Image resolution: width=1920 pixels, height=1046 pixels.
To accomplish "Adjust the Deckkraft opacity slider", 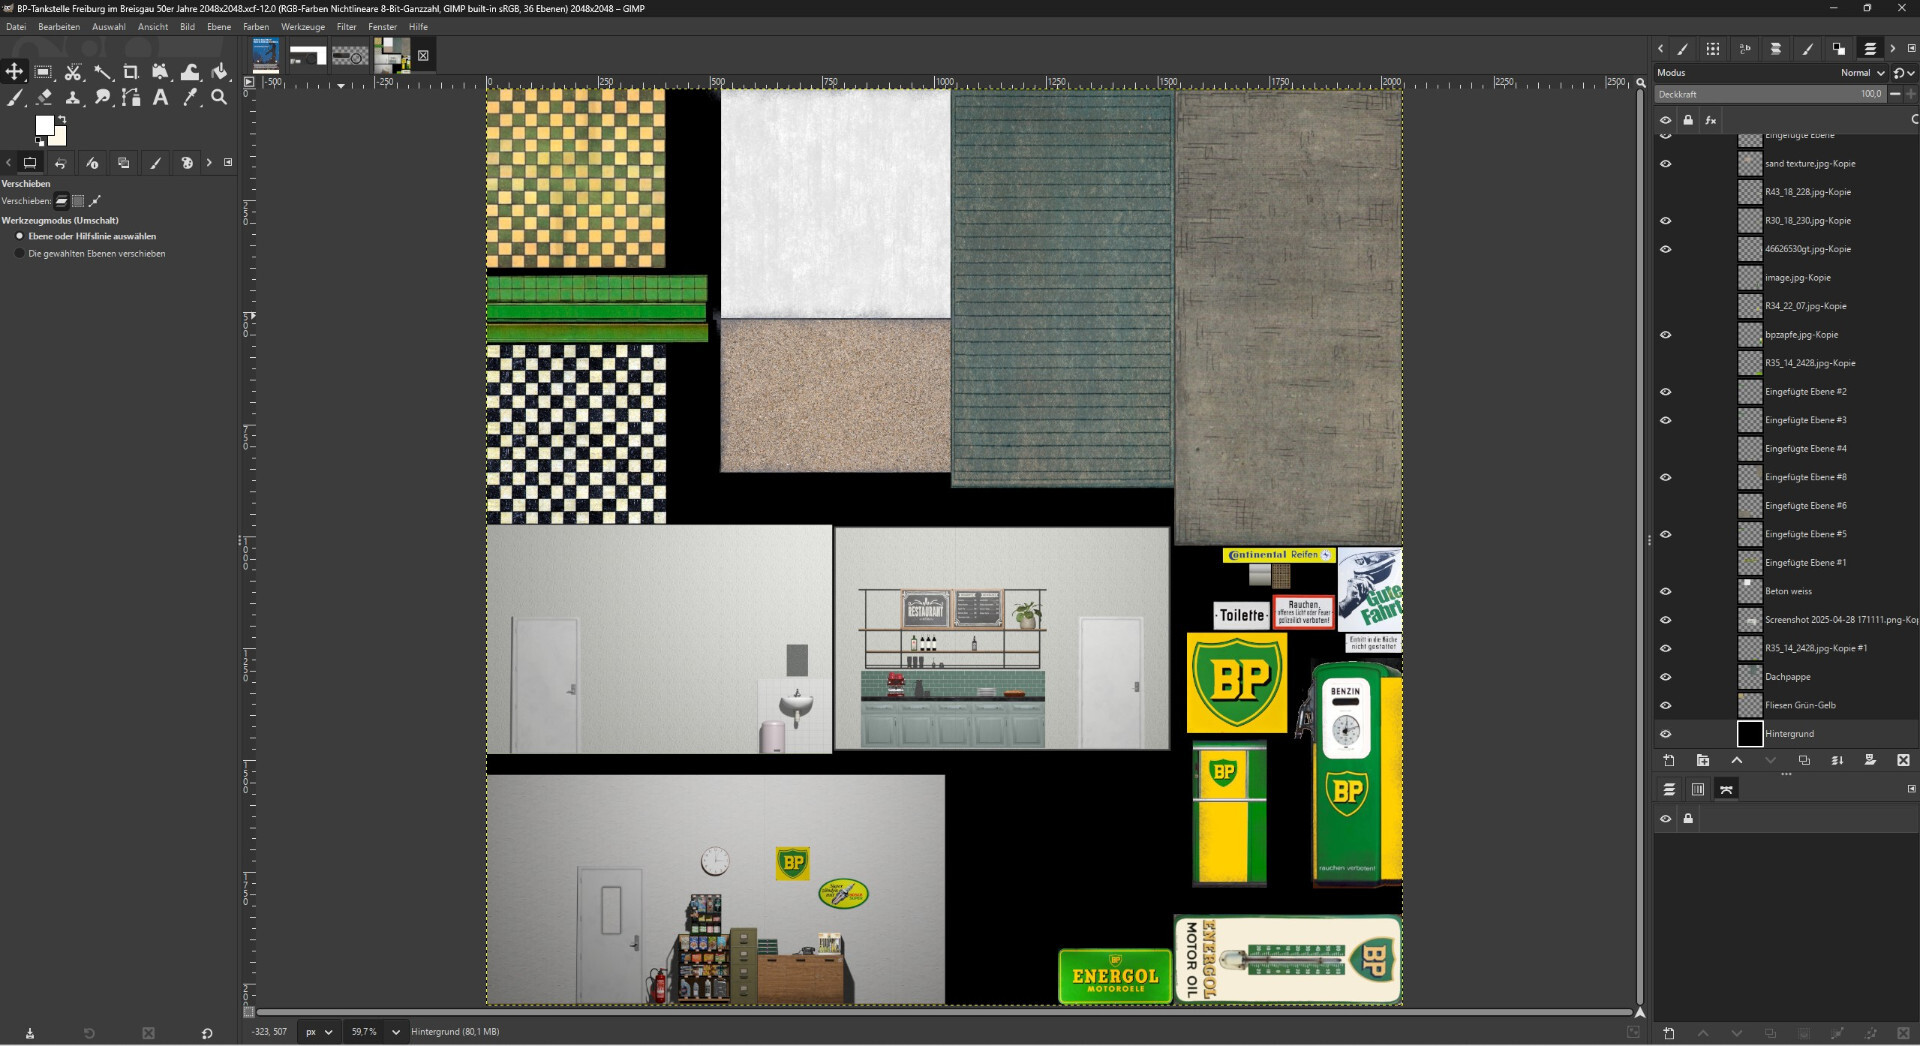I will (x=1770, y=94).
